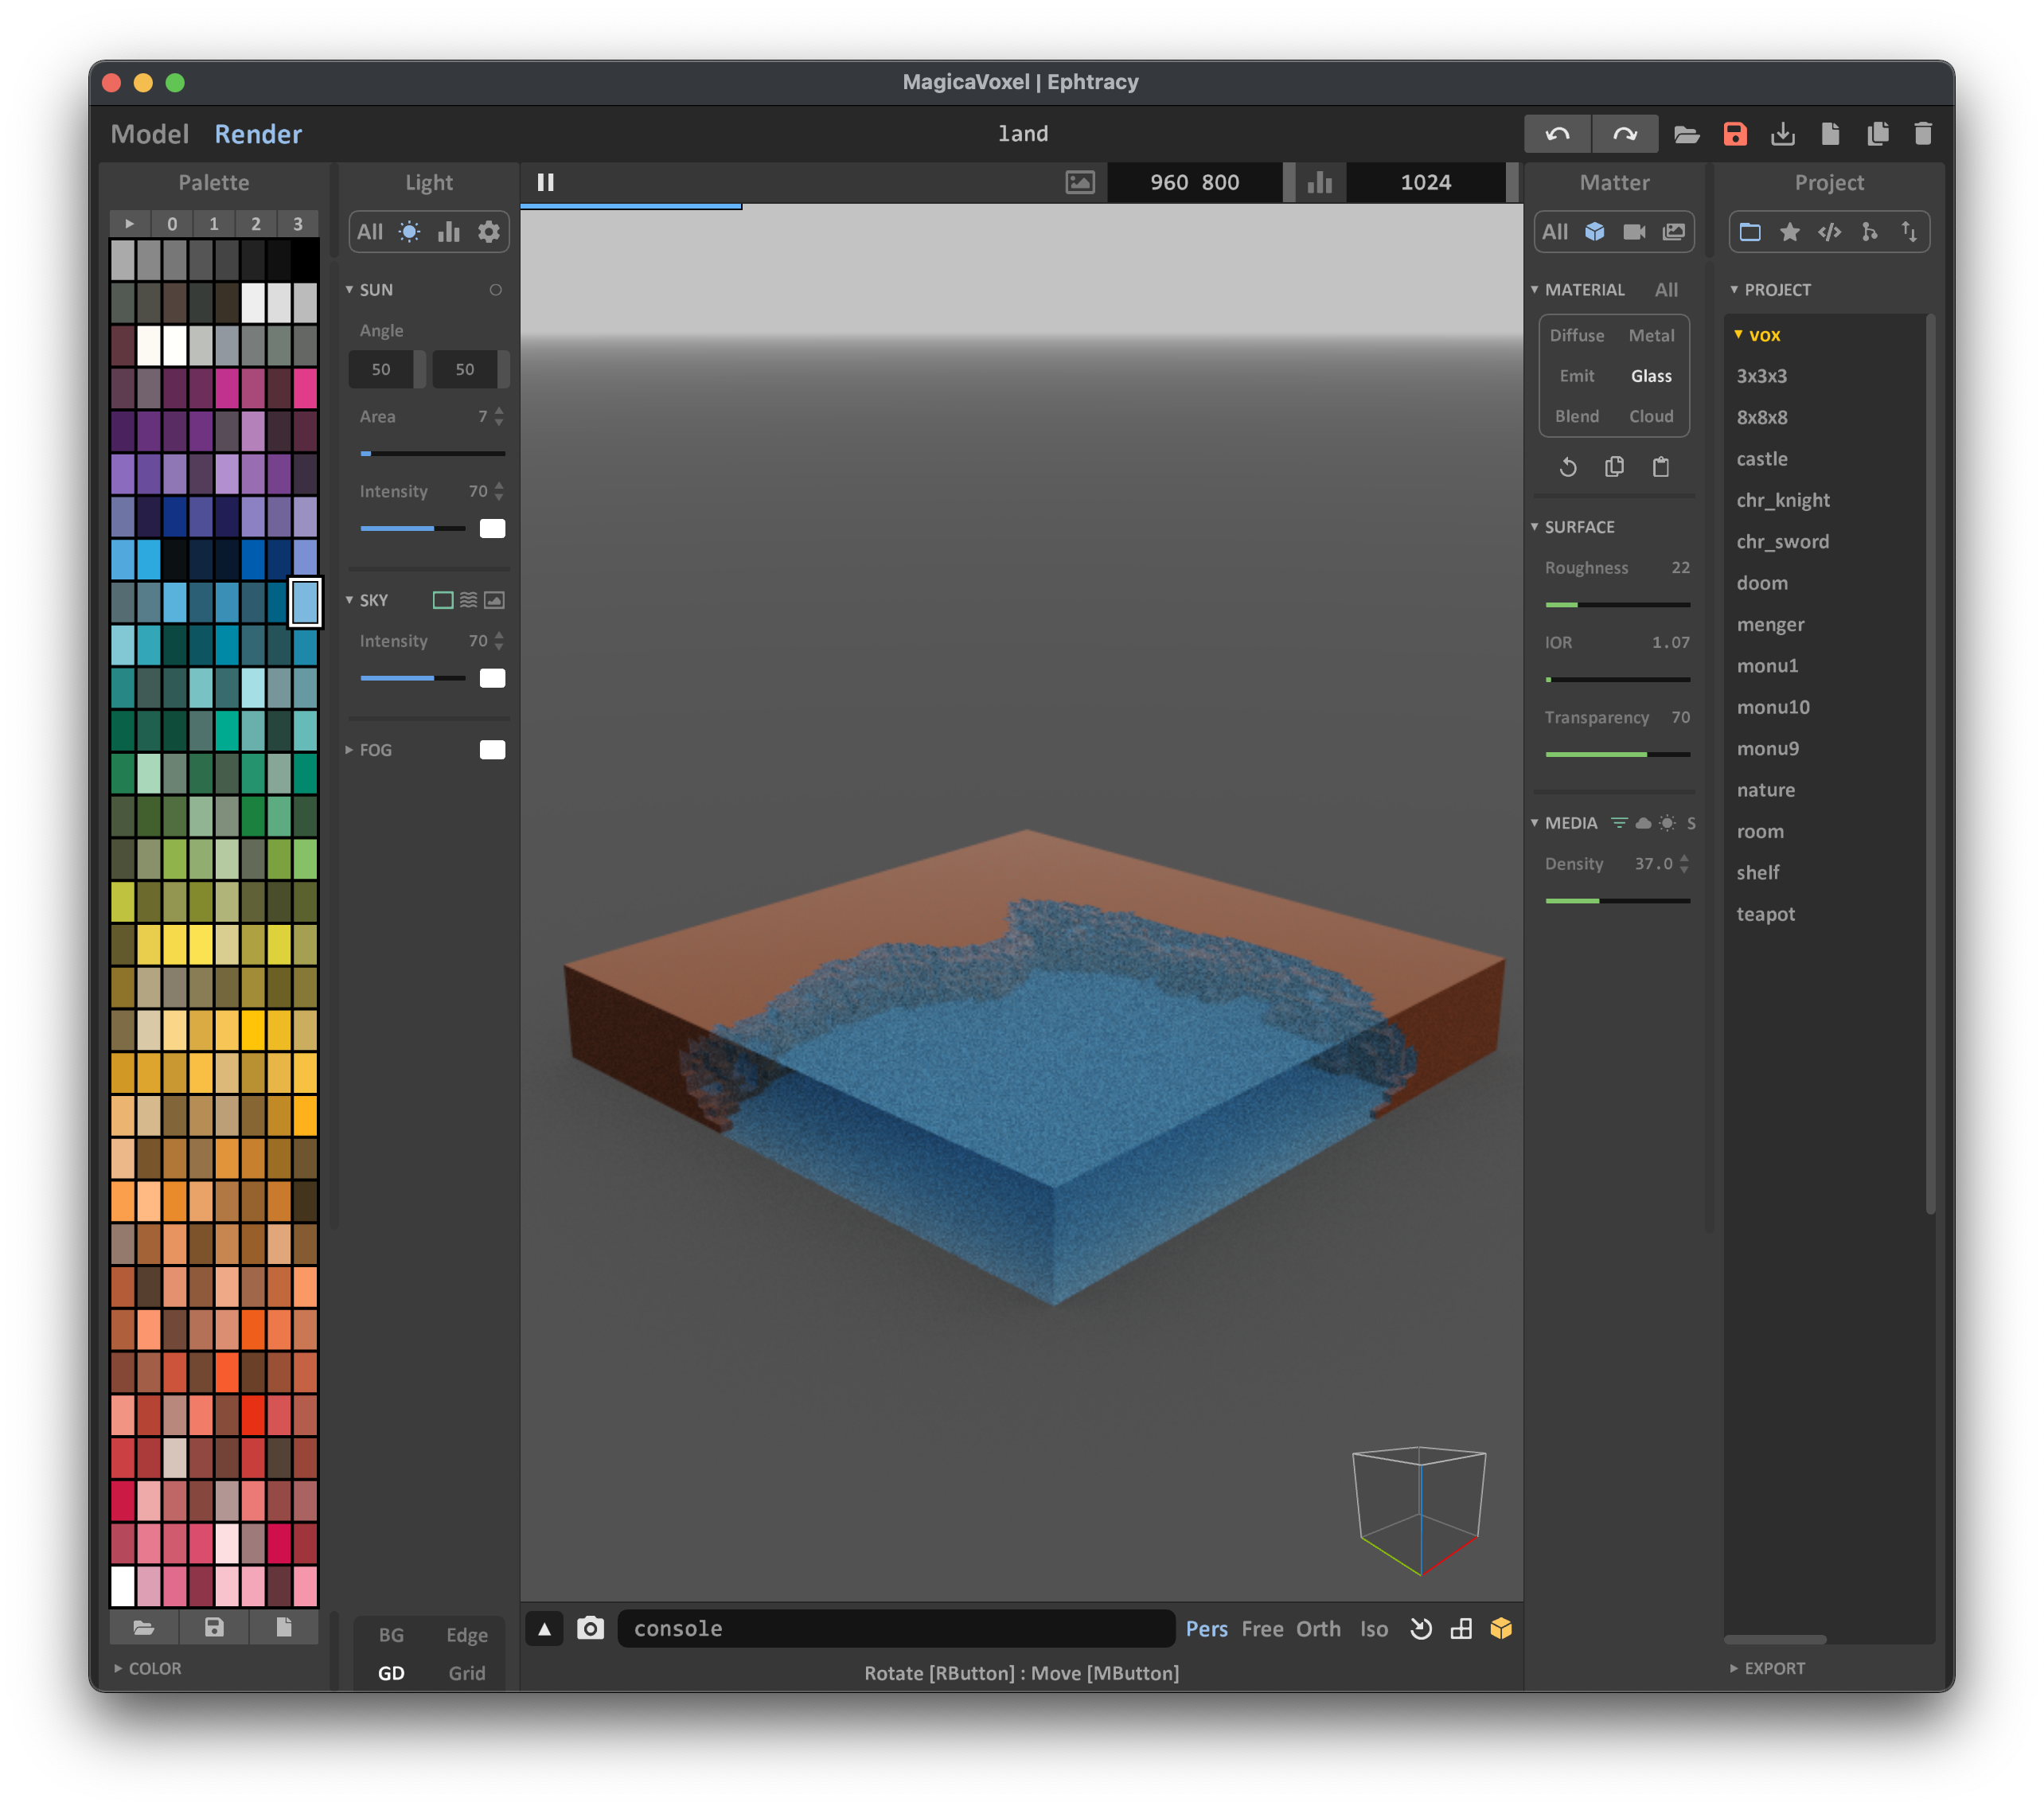Open the castle vox file
2044x1810 pixels.
[1761, 458]
